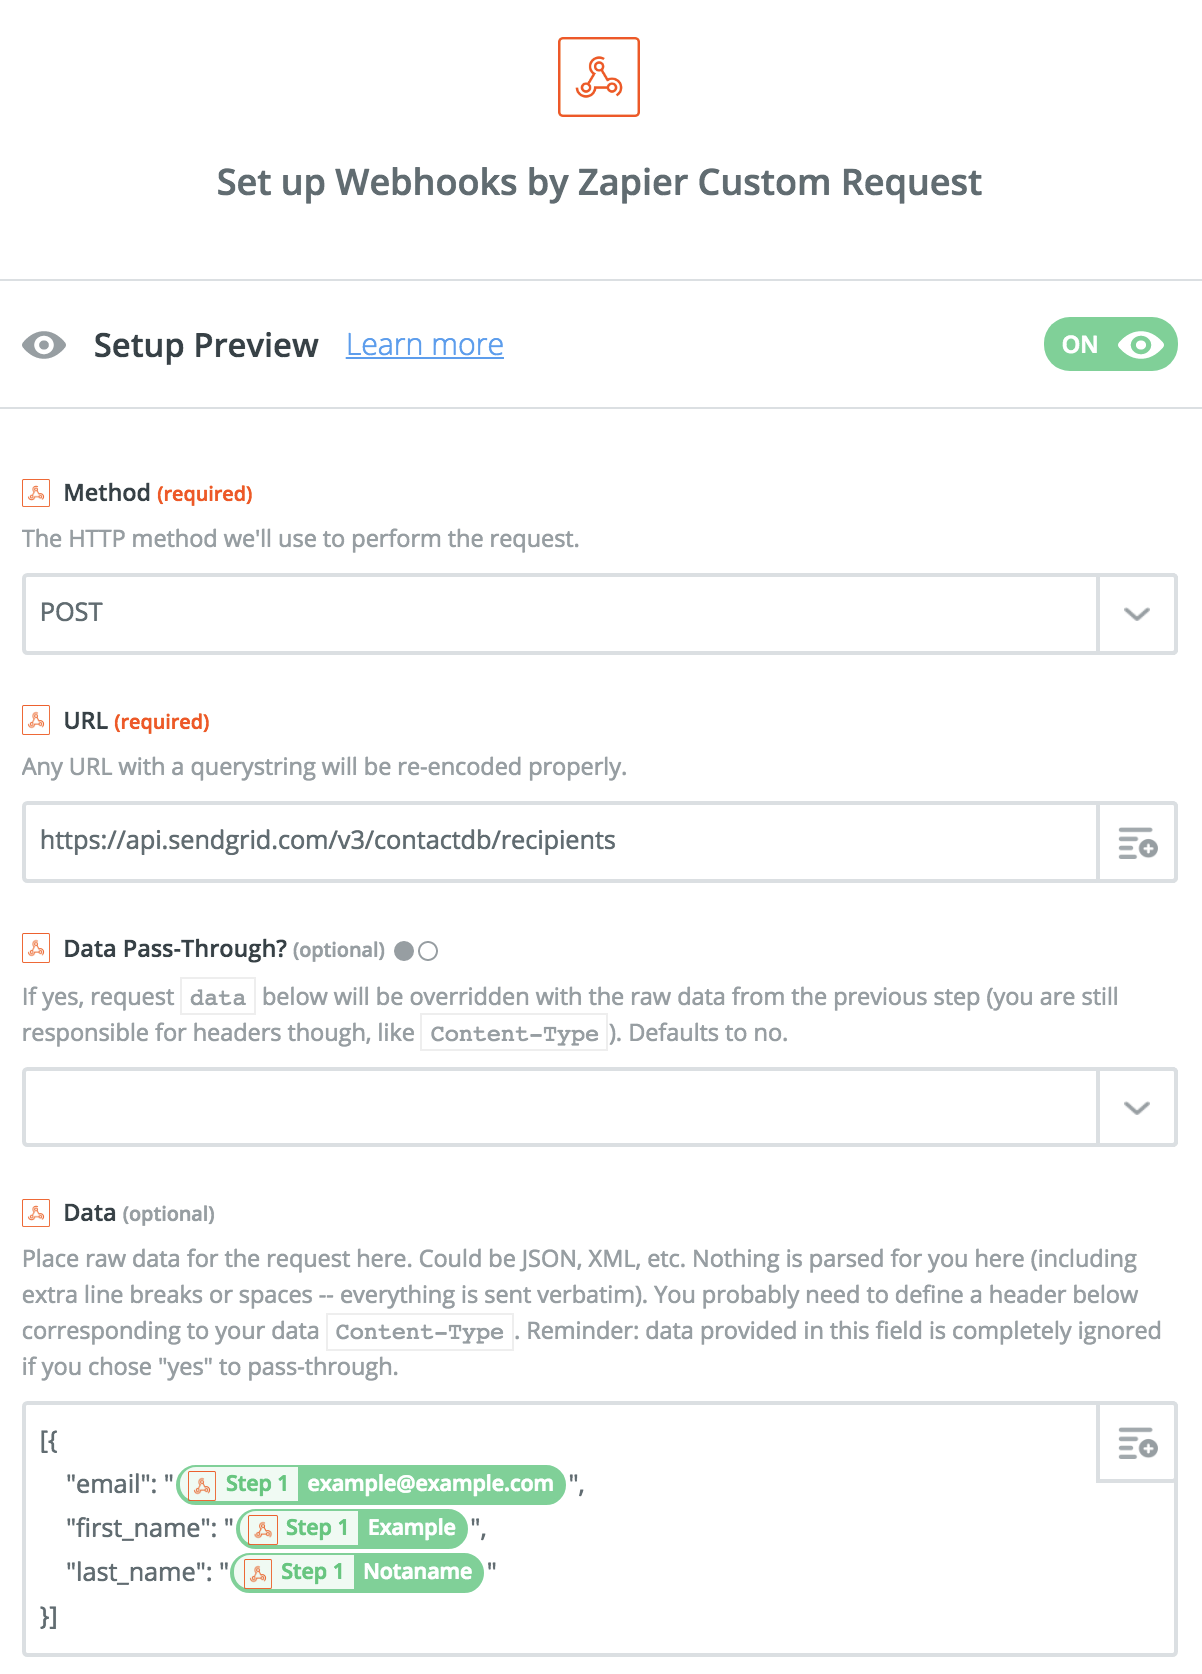
Task: Turn off the Setup Preview ON toggle
Action: click(x=1110, y=345)
